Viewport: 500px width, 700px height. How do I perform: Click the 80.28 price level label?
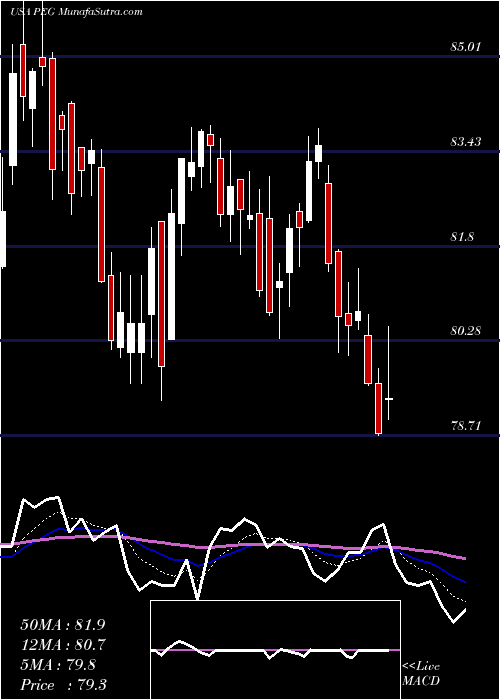pos(466,331)
